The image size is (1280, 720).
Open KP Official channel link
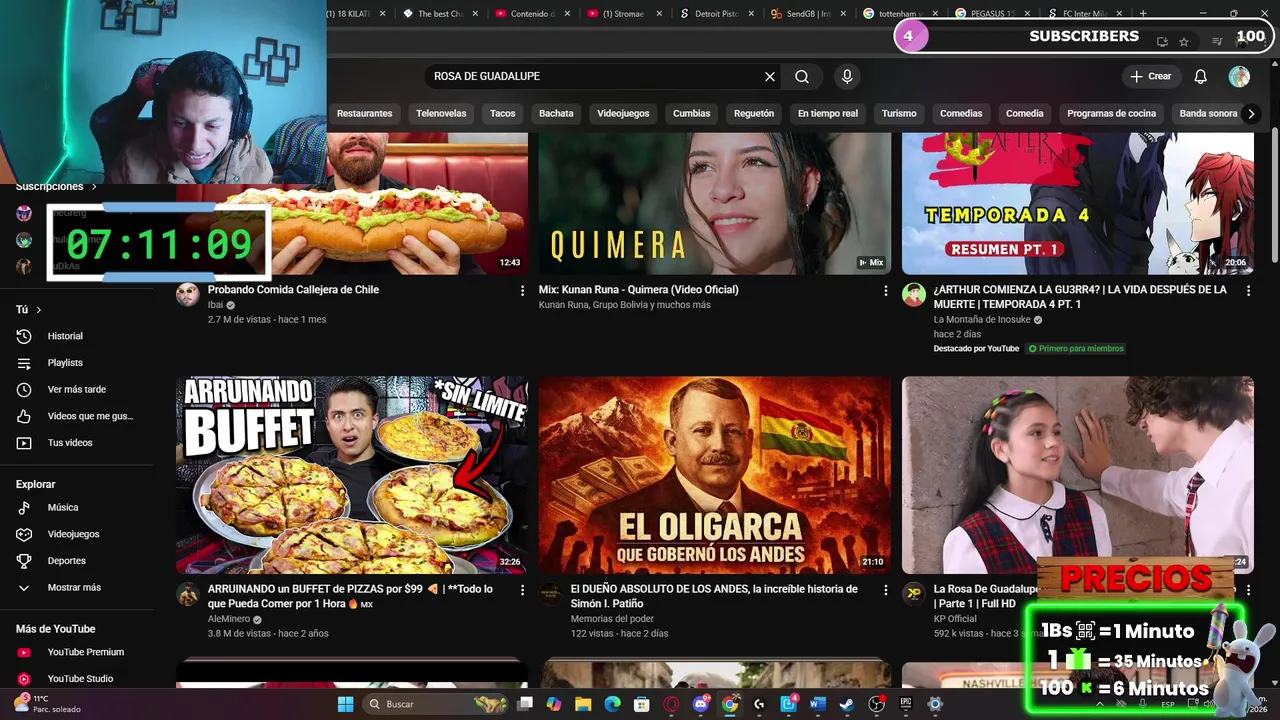click(955, 619)
